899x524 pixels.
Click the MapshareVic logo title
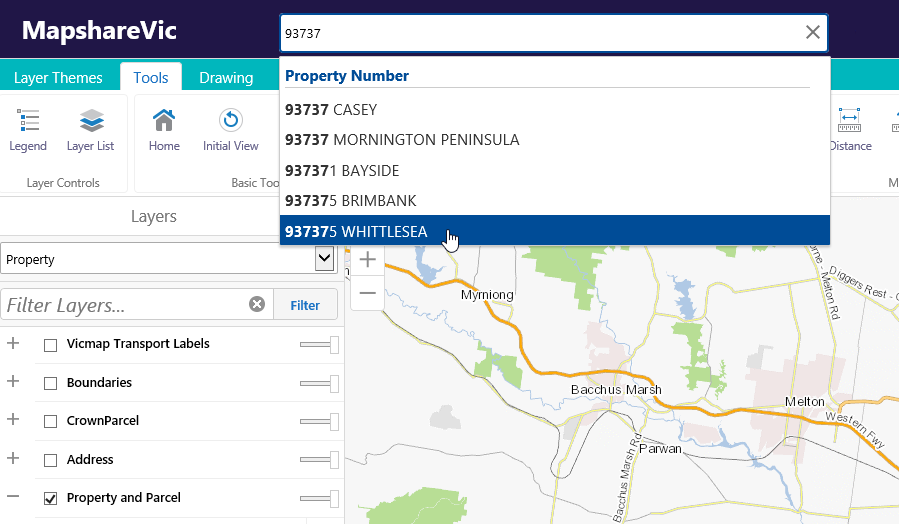click(99, 30)
